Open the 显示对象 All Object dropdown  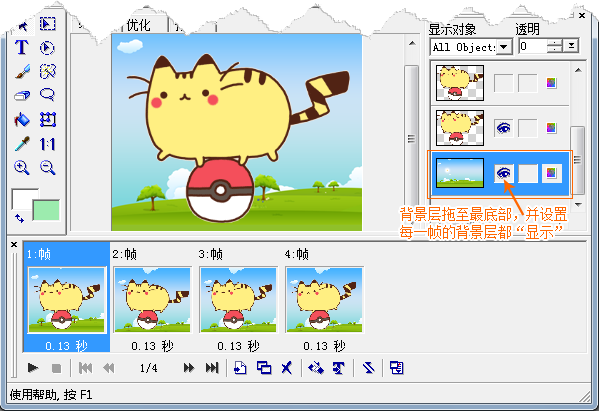pyautogui.click(x=504, y=47)
